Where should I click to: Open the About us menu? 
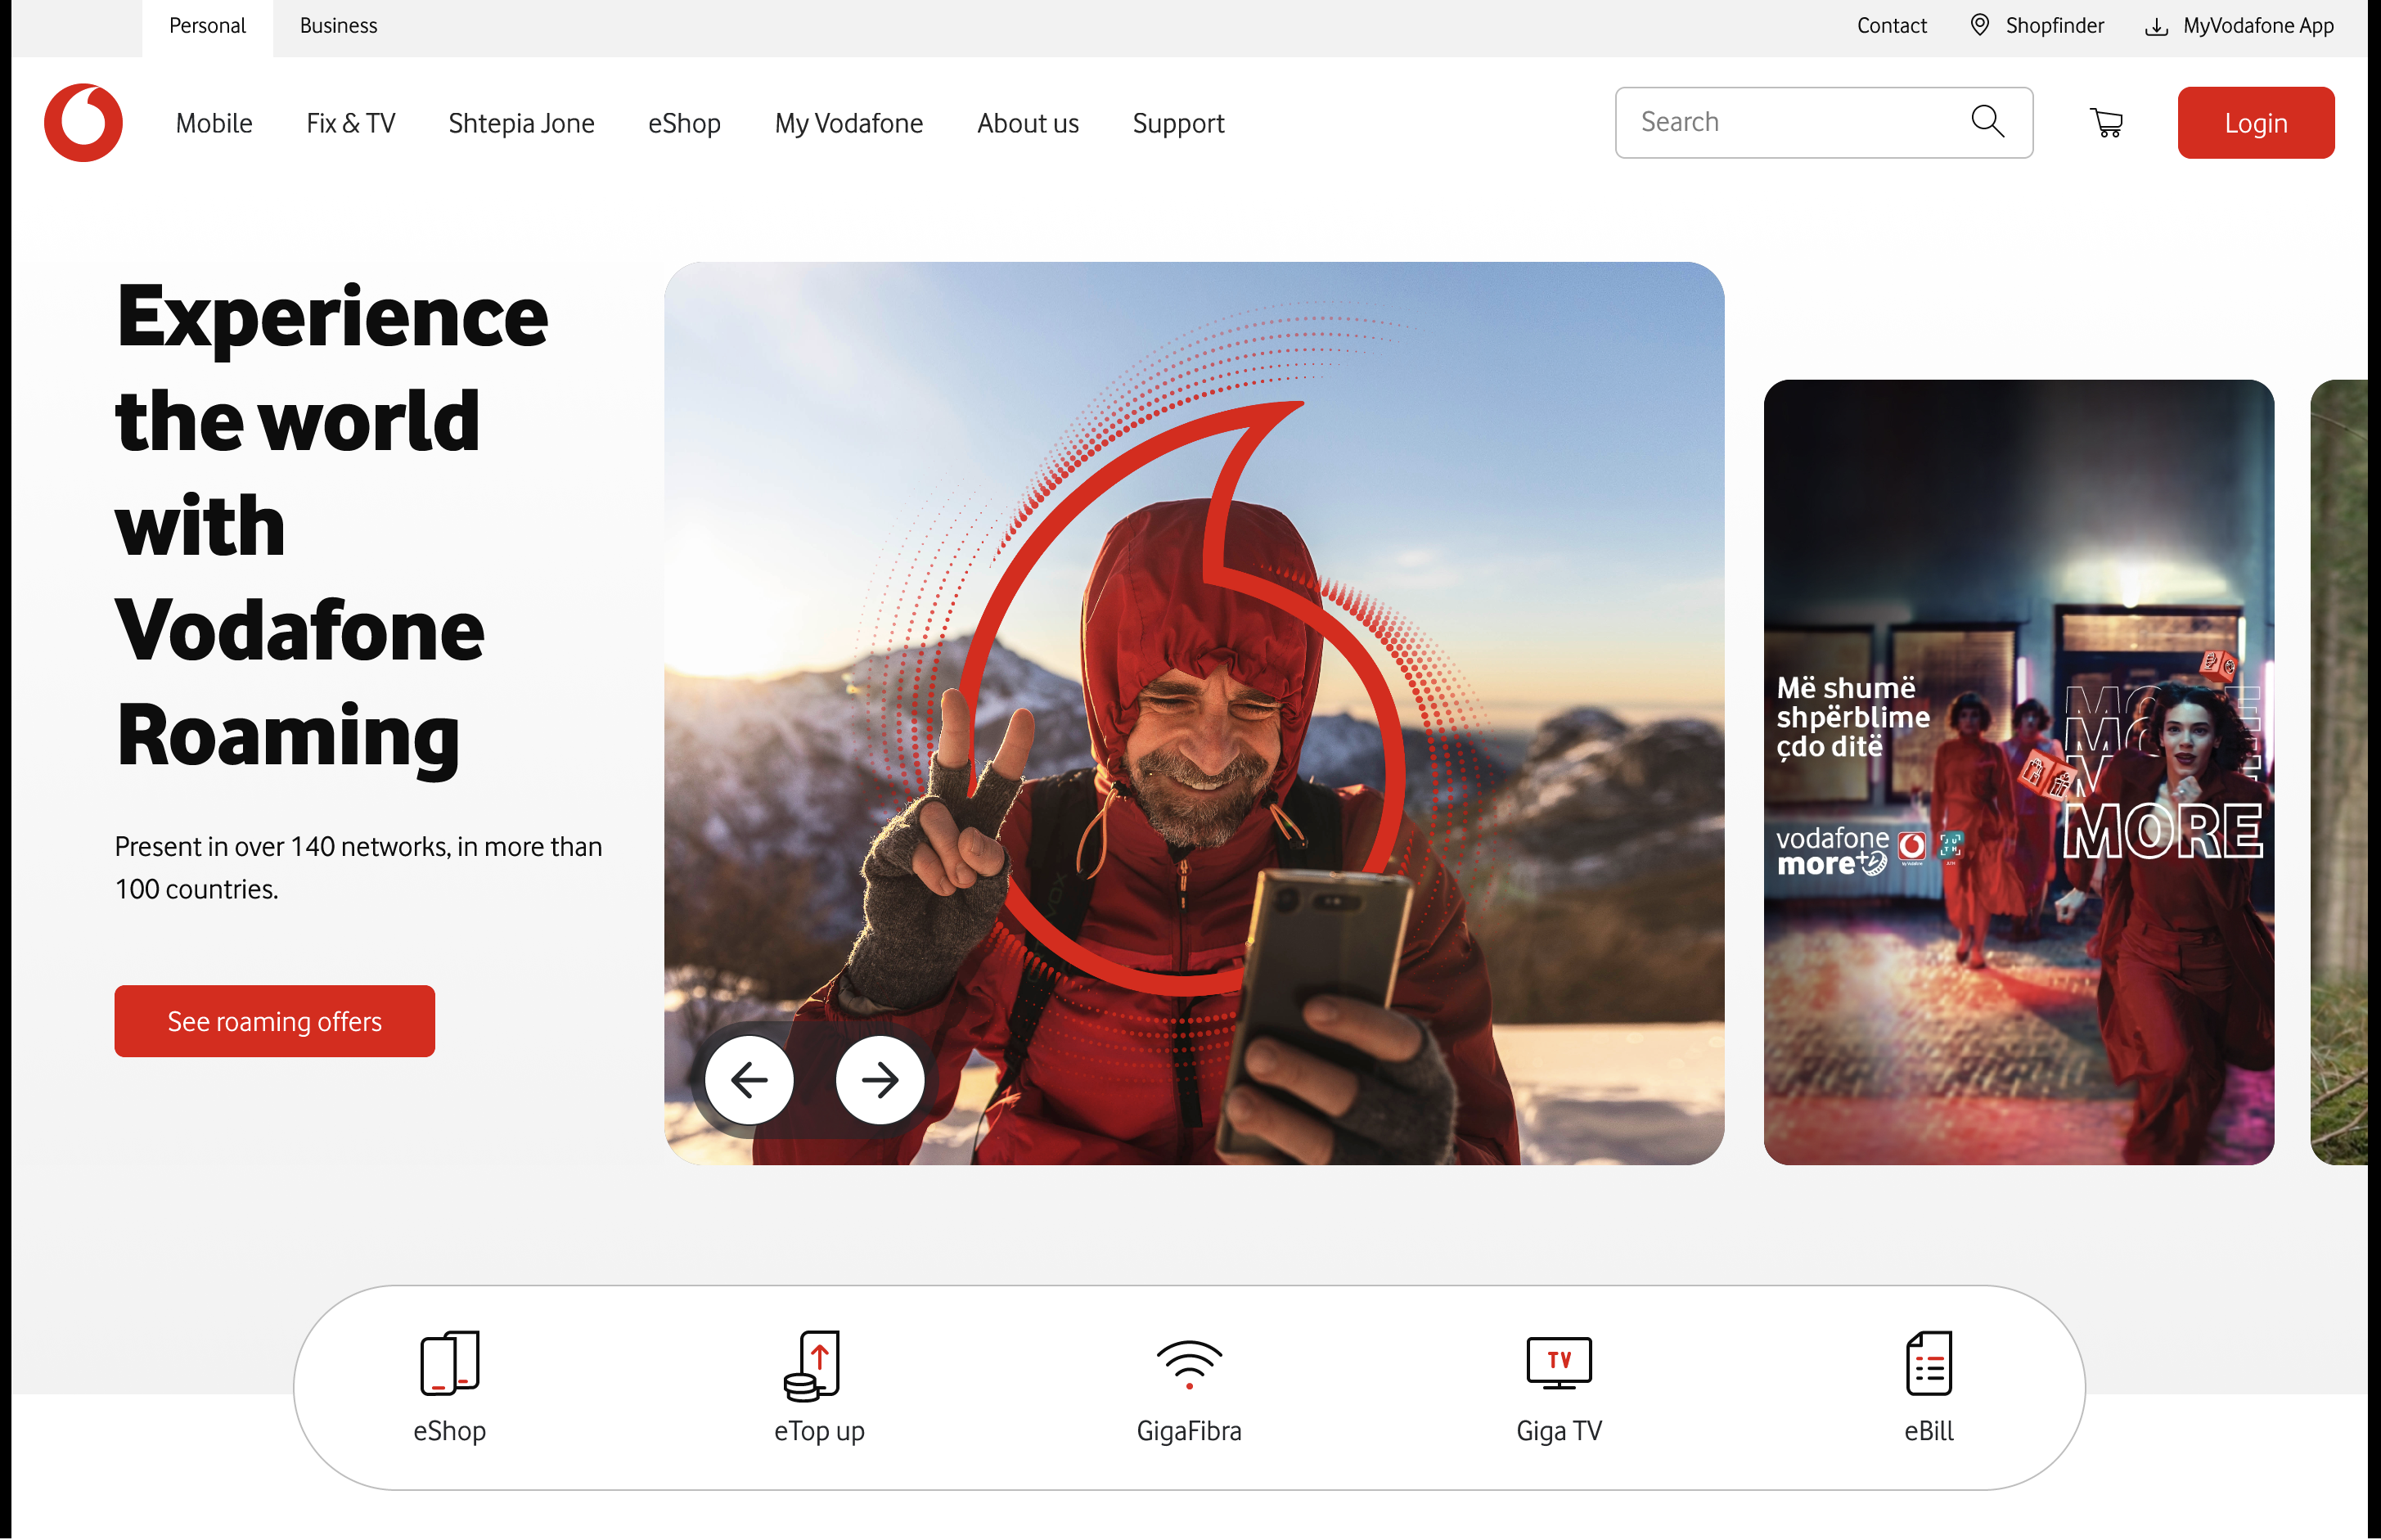(x=1027, y=123)
